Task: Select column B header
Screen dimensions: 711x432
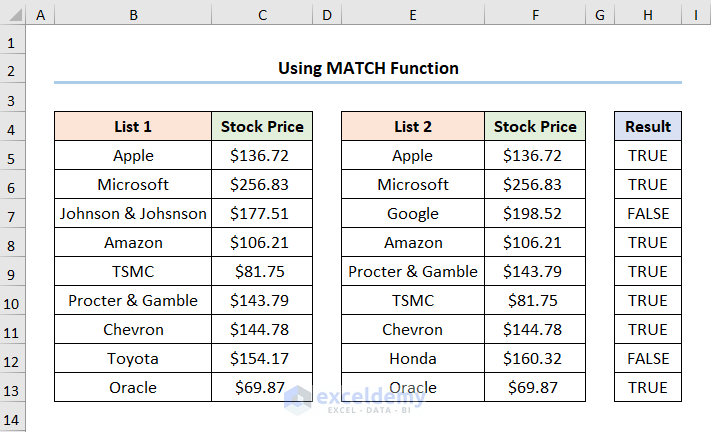Action: (133, 16)
